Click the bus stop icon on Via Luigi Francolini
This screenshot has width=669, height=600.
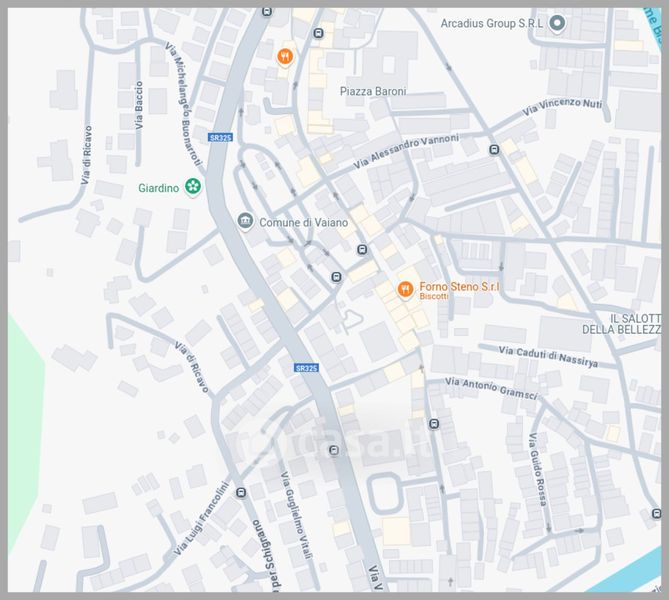point(240,490)
